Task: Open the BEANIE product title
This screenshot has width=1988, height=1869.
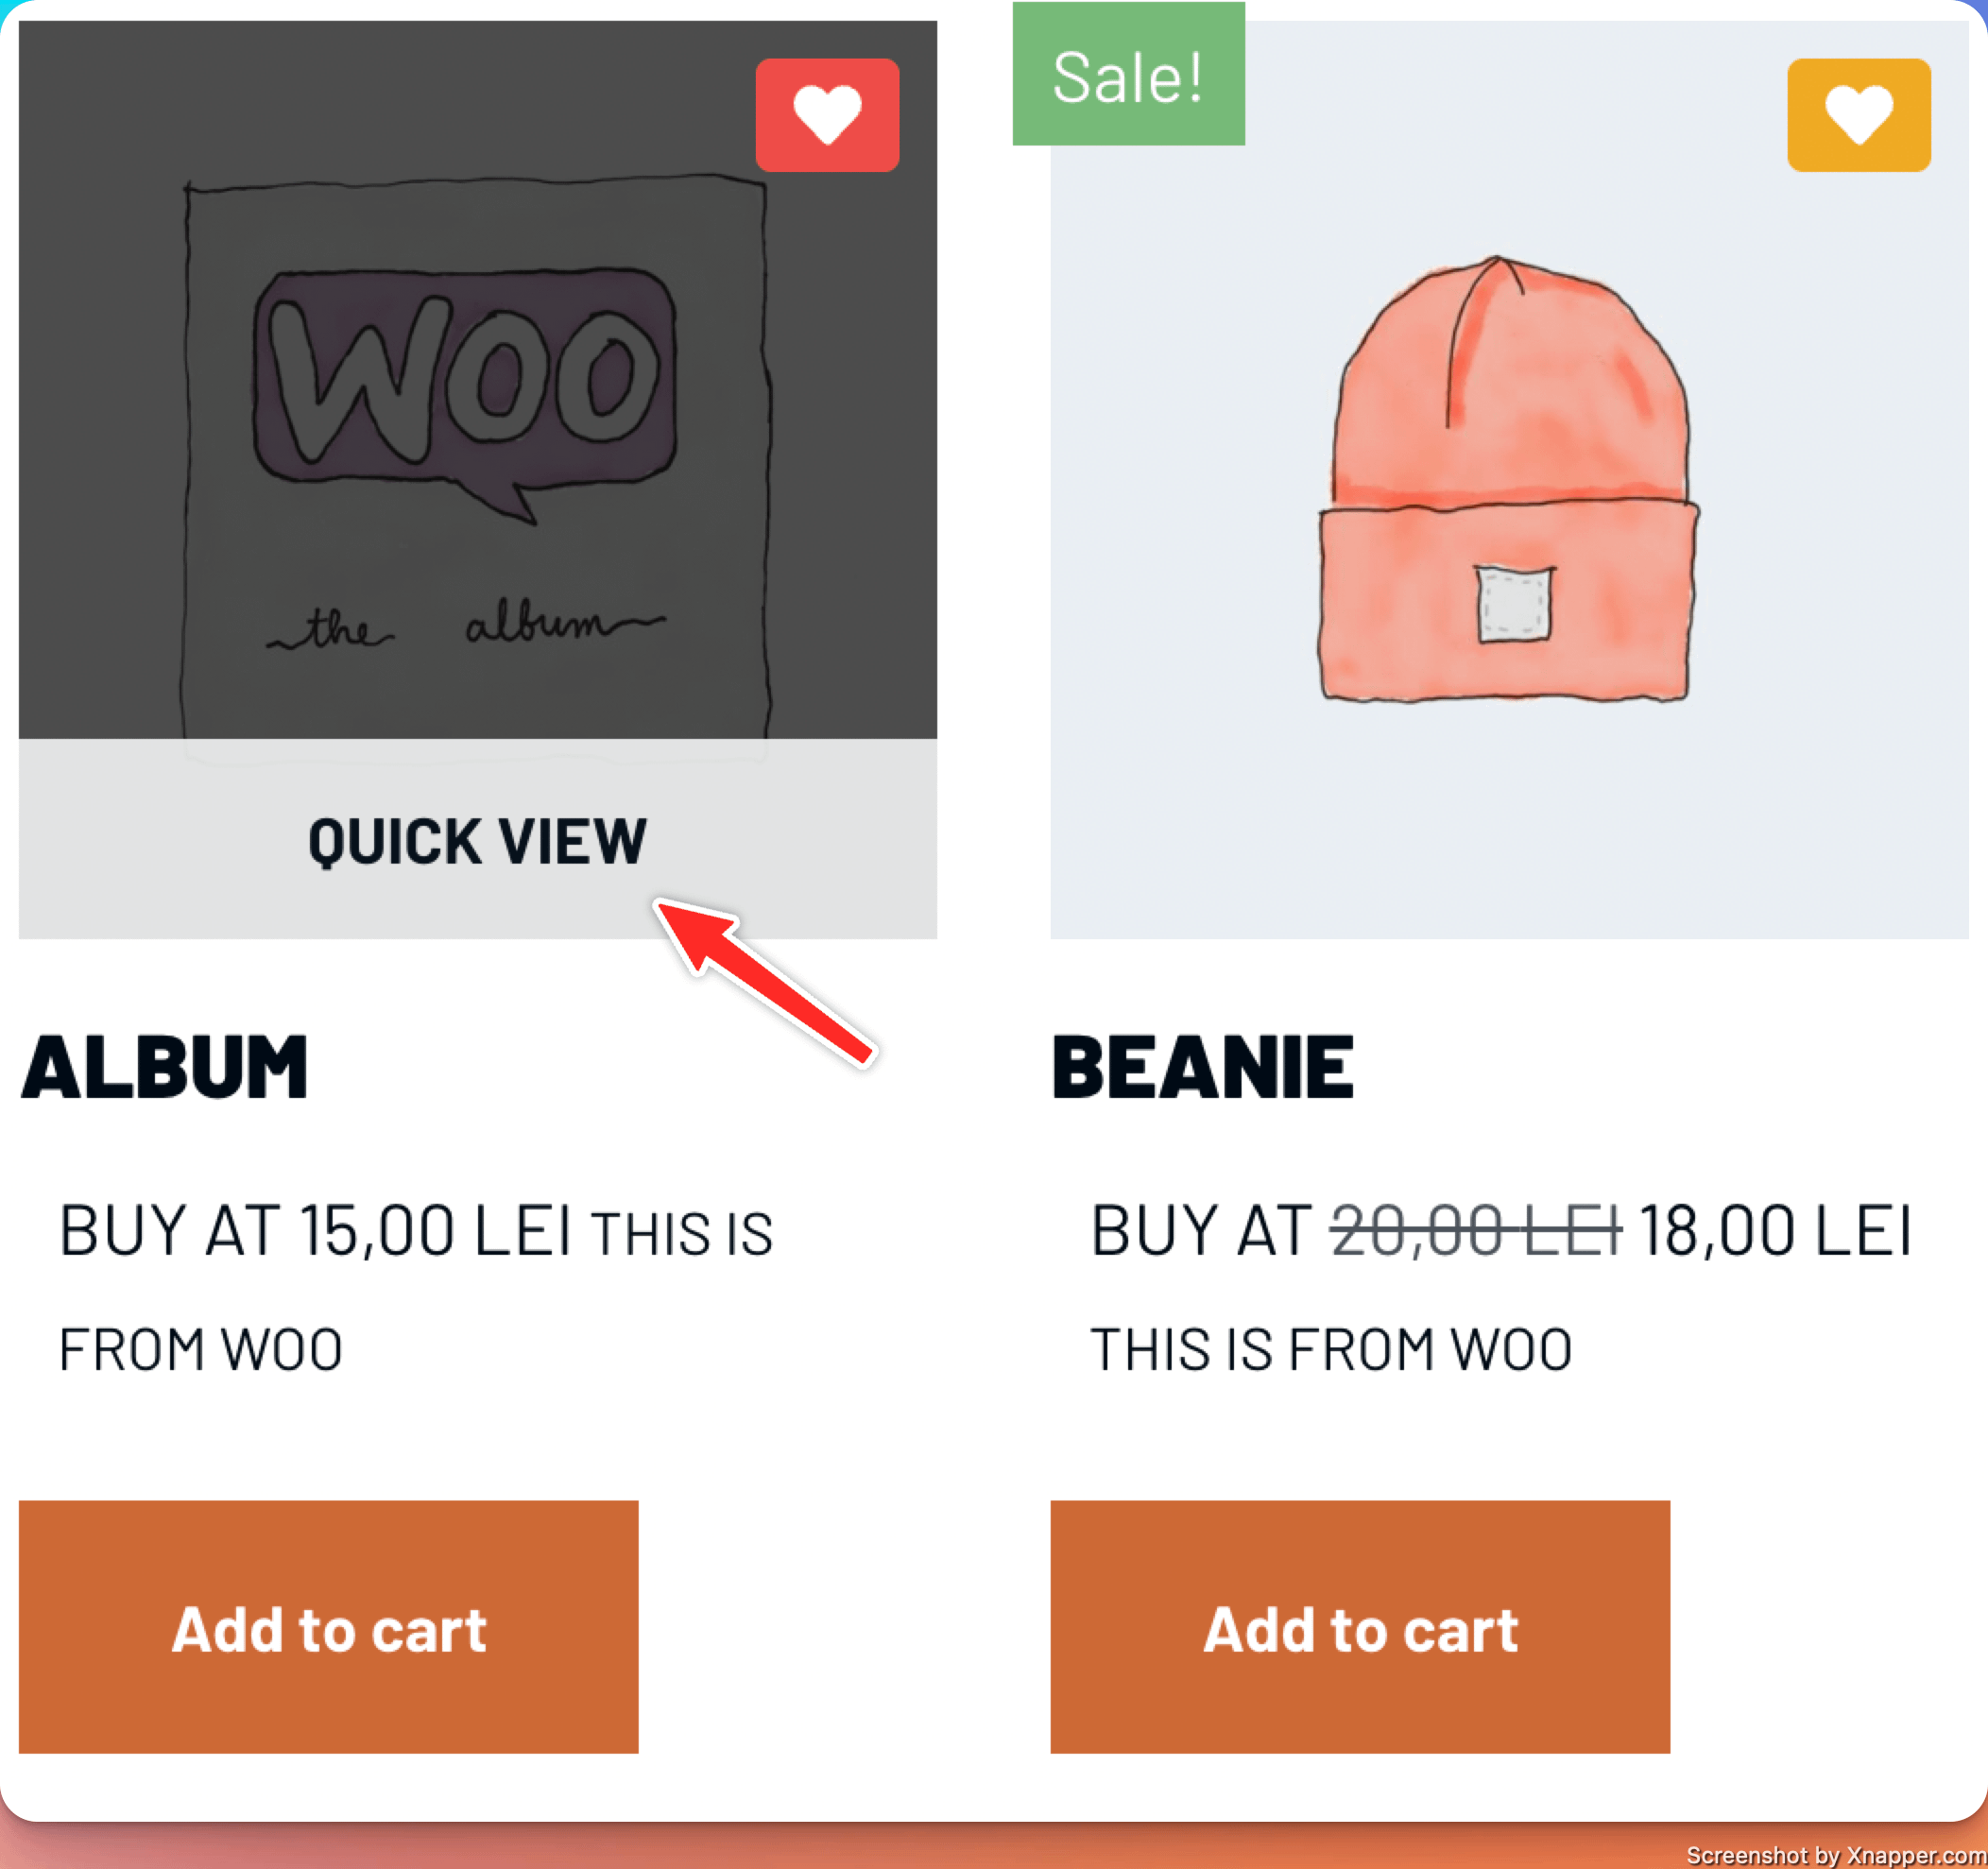Action: (x=1202, y=1067)
